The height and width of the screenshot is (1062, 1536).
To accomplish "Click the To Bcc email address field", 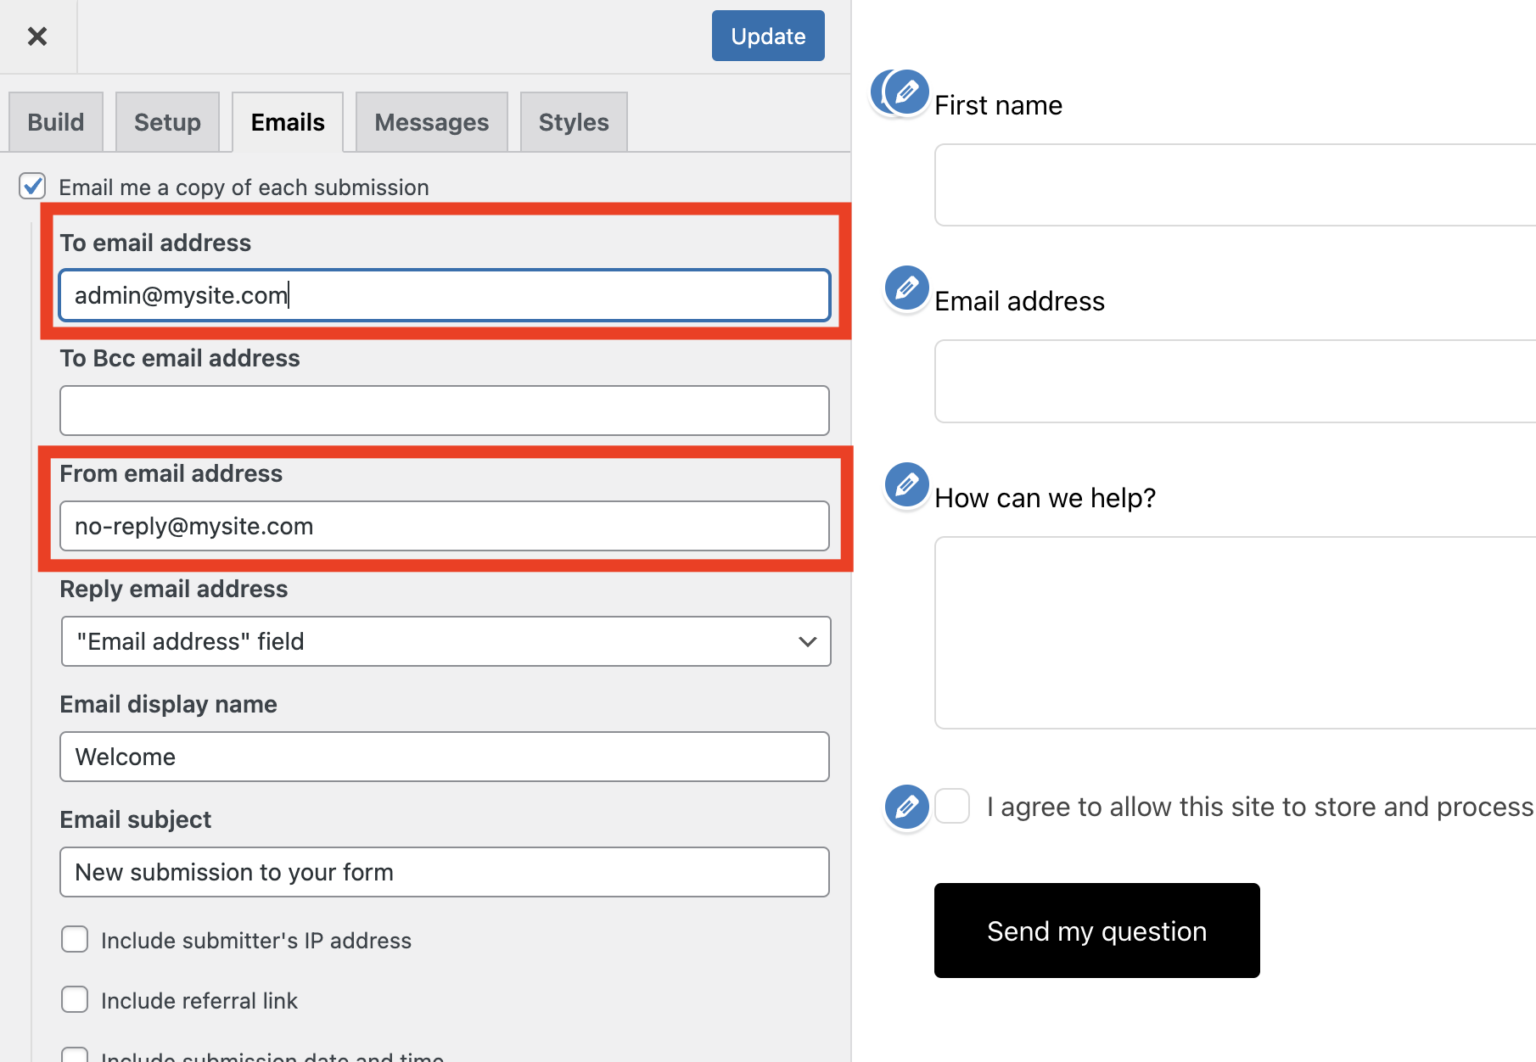I will pyautogui.click(x=444, y=410).
